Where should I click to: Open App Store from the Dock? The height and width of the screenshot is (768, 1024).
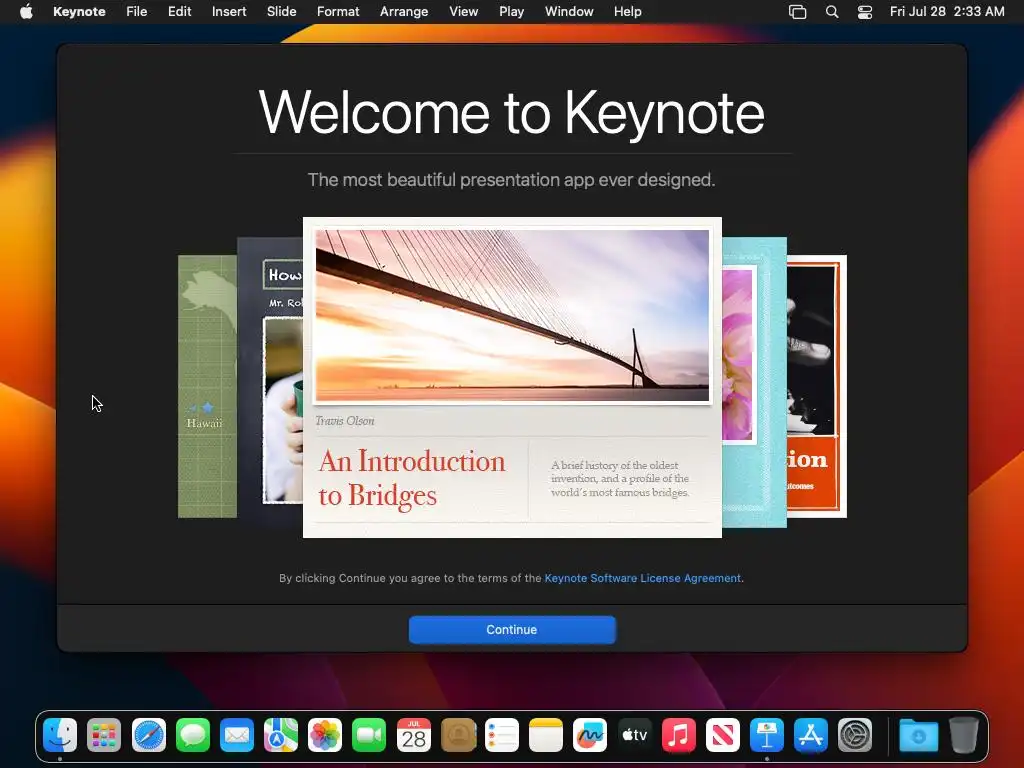click(811, 735)
